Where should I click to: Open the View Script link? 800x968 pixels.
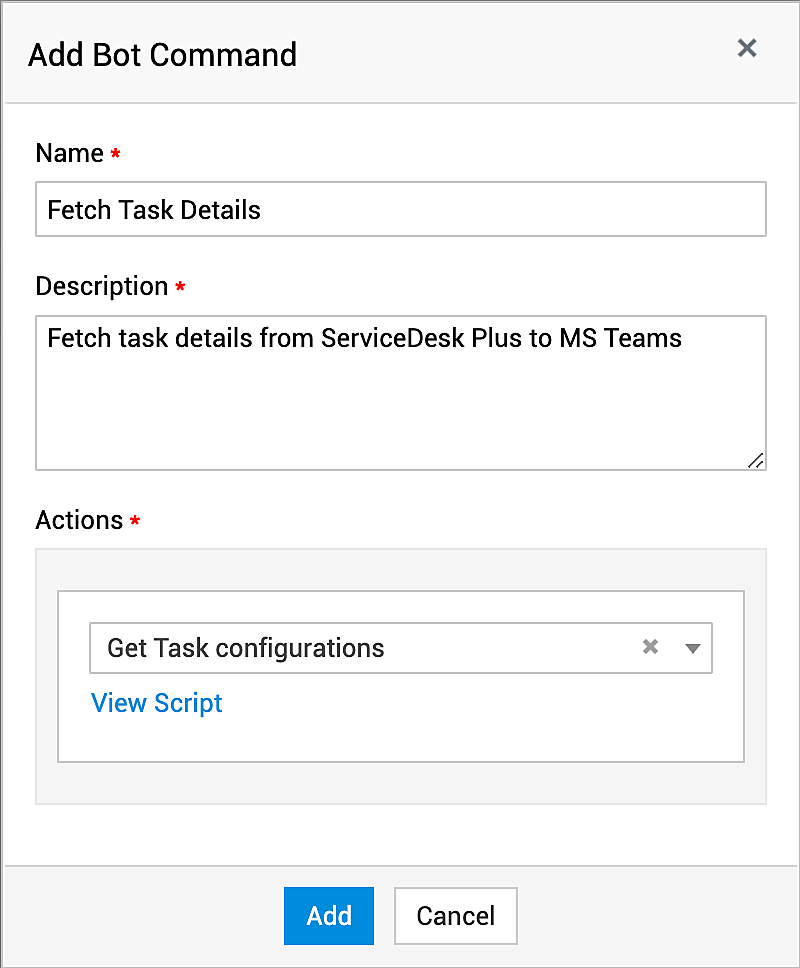tap(157, 703)
